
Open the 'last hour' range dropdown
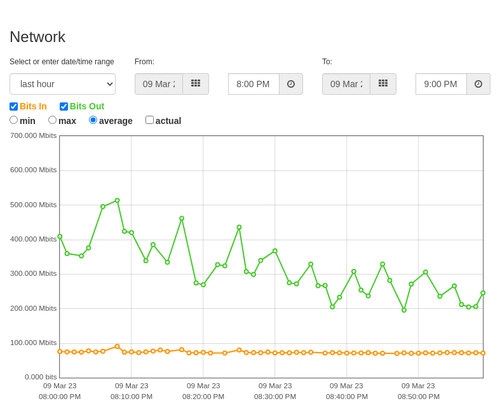point(63,84)
